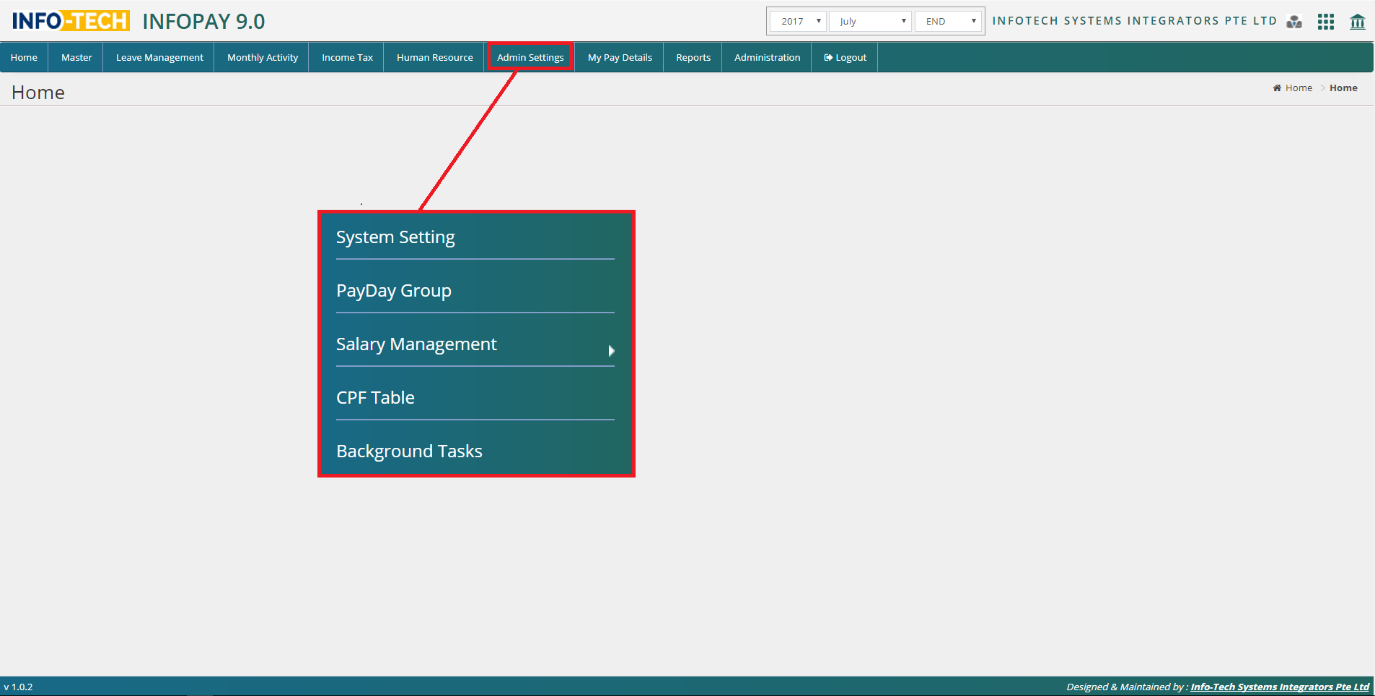Open the apps grid icon
This screenshot has height=696, width=1375.
1326,22
